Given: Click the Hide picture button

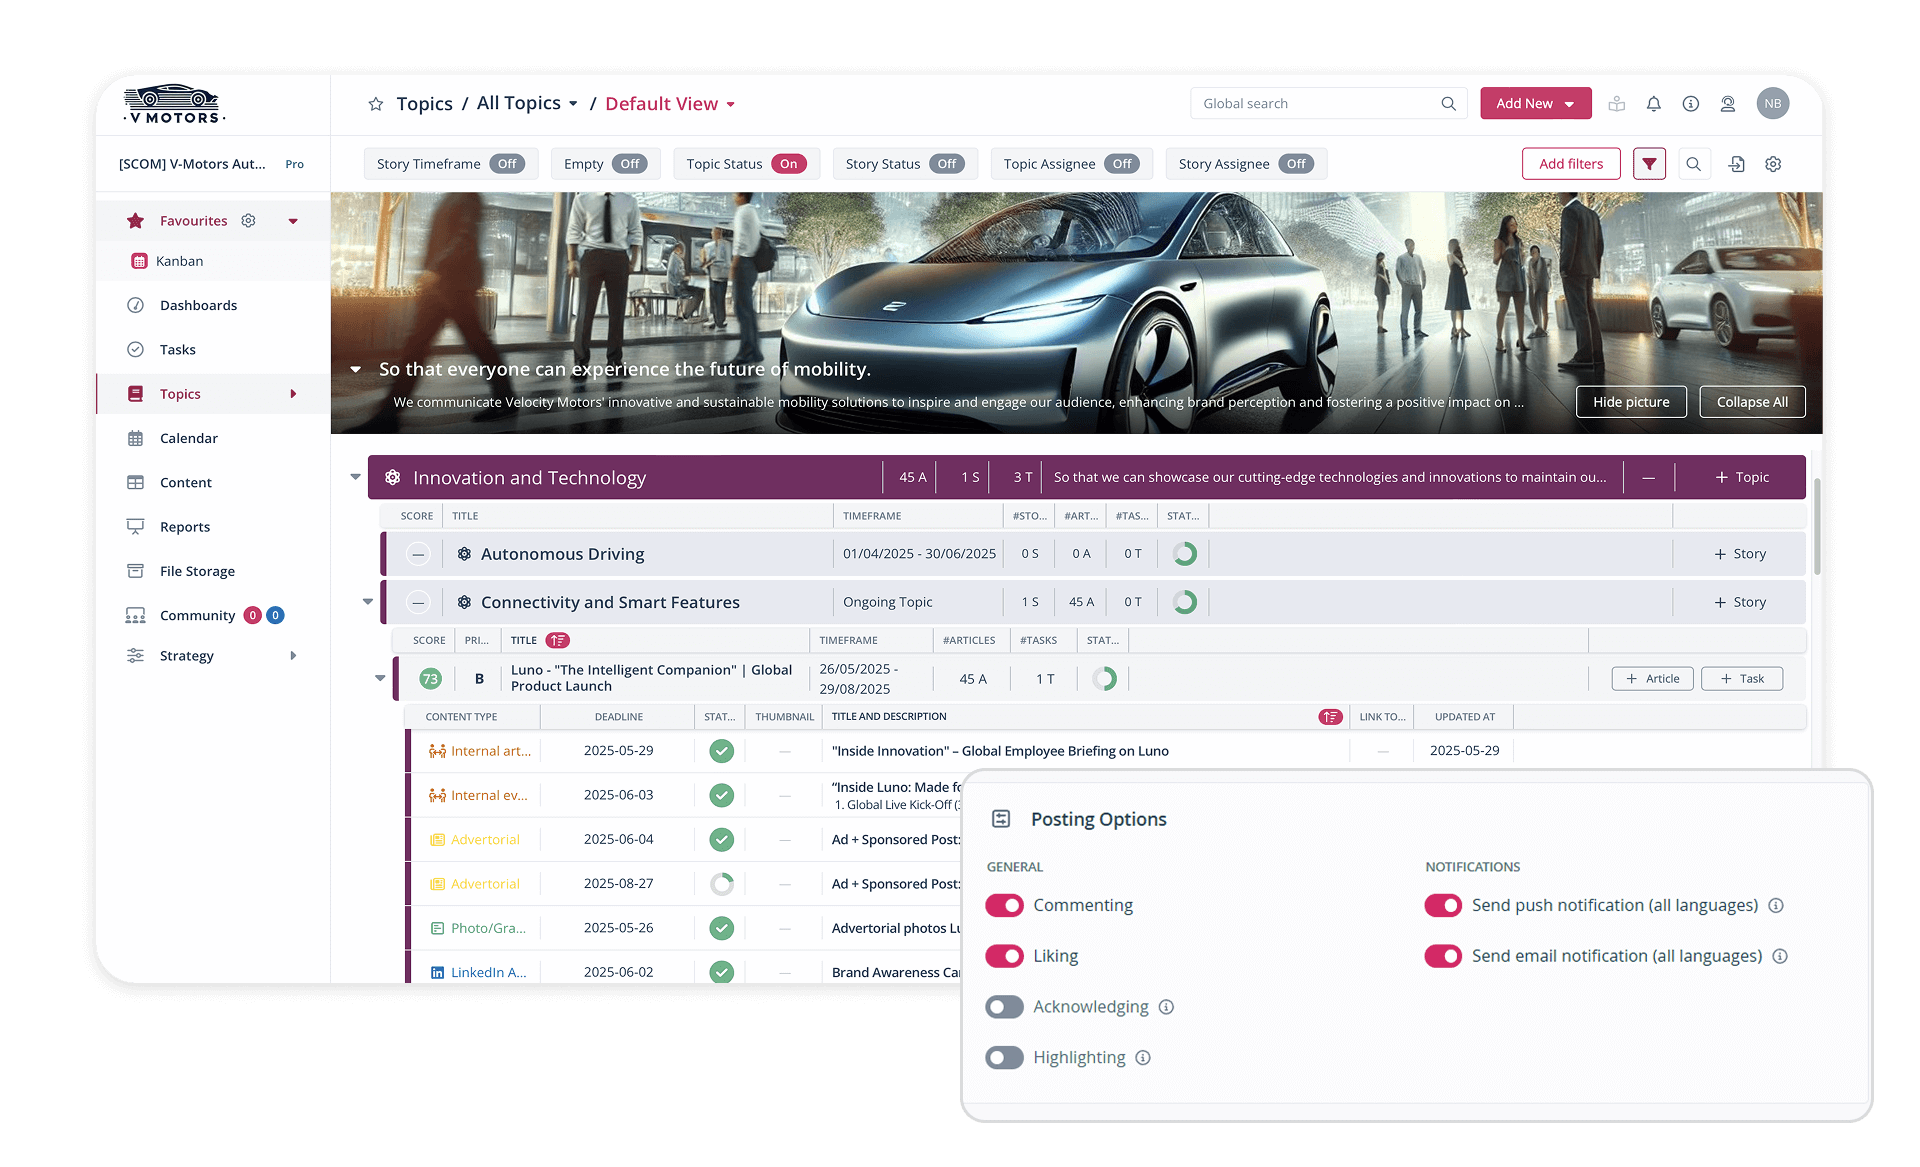Looking at the screenshot, I should pyautogui.click(x=1631, y=401).
